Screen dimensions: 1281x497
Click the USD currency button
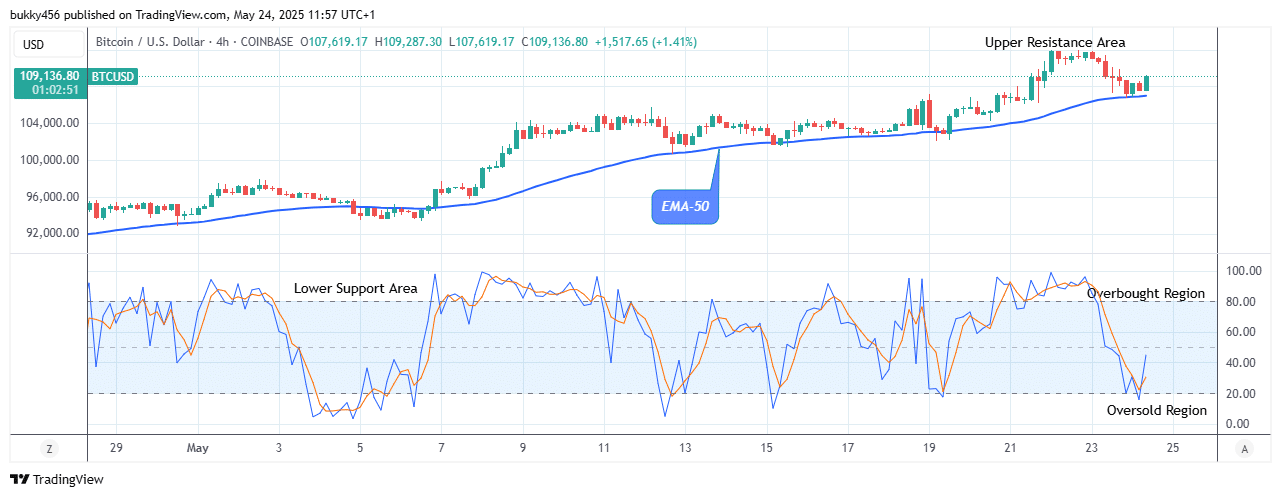click(x=48, y=45)
